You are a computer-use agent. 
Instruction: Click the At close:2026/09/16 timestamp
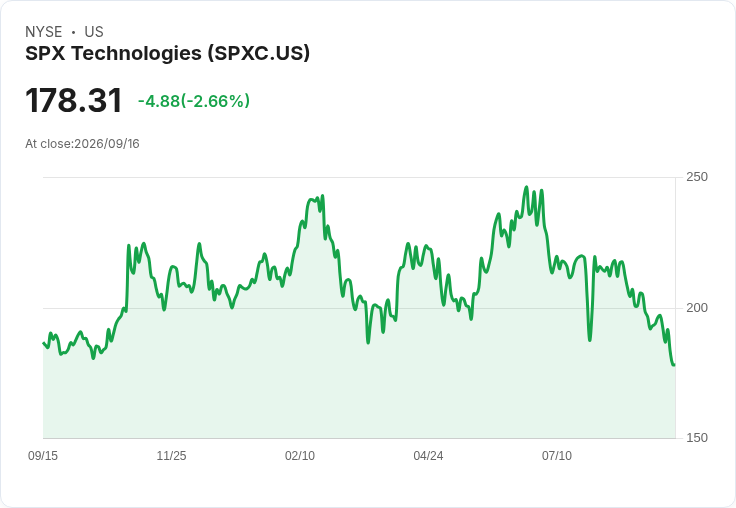click(x=82, y=144)
